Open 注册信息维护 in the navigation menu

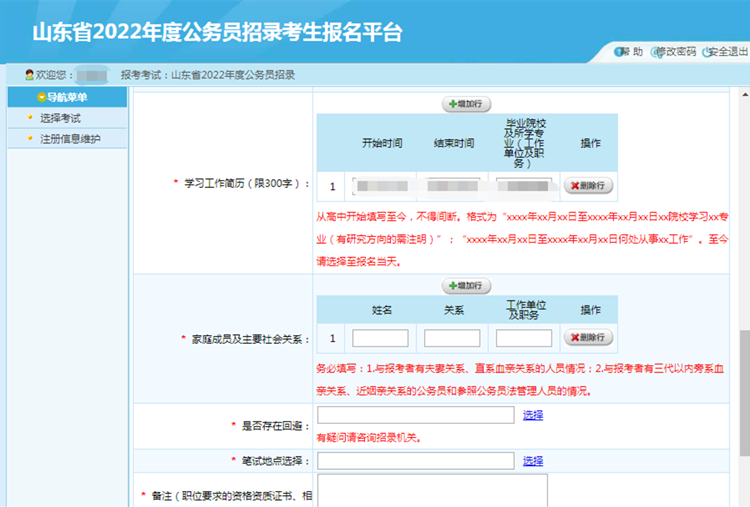pos(70,138)
